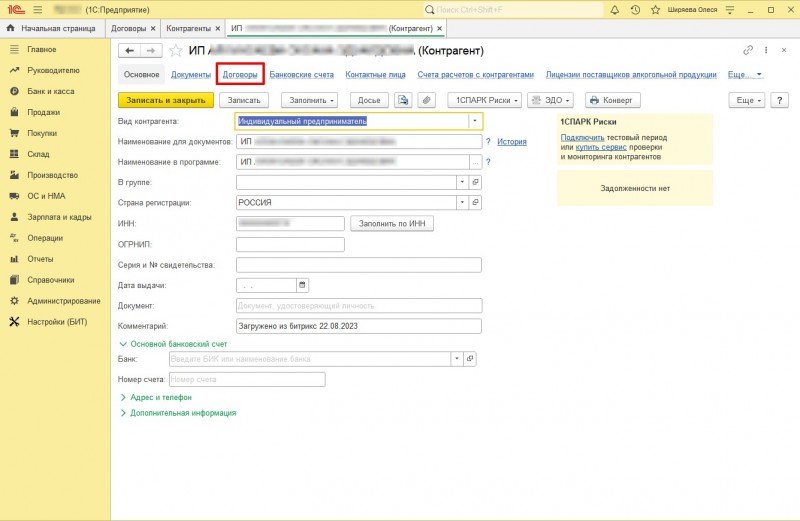This screenshot has width=800, height=521.
Task: Open the toolbar Еще dropdown button
Action: pyautogui.click(x=747, y=100)
